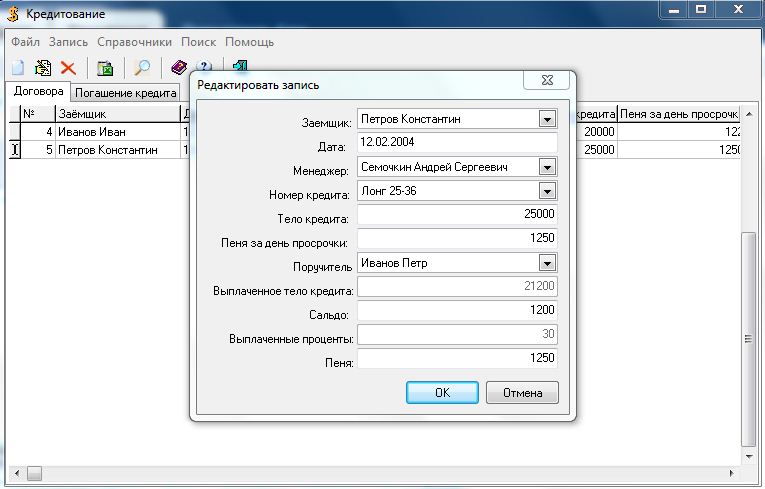Screen dimensions: 765x489
Task: Close the Редактировать запись dialog
Action: tap(546, 81)
